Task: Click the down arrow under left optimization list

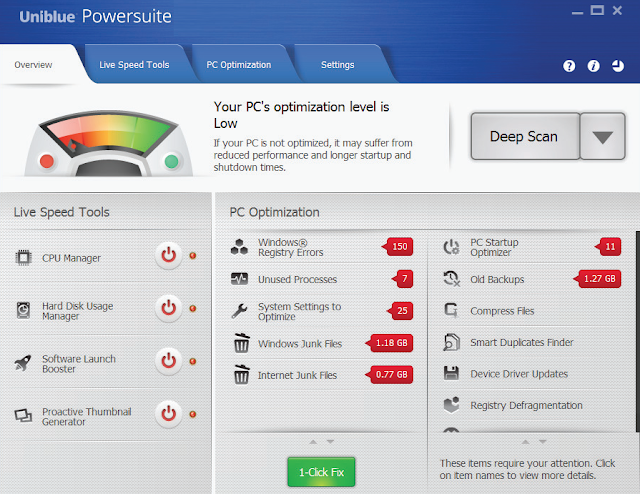Action: tap(330, 442)
